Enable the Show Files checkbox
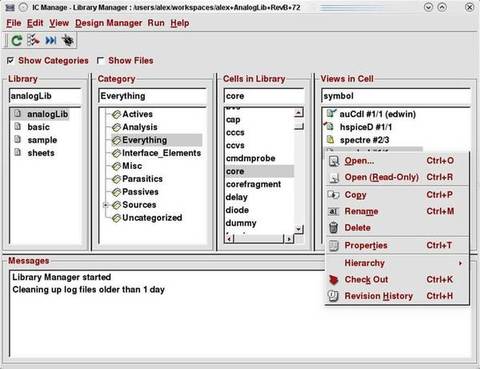Image resolution: width=480 pixels, height=369 pixels. (100, 60)
